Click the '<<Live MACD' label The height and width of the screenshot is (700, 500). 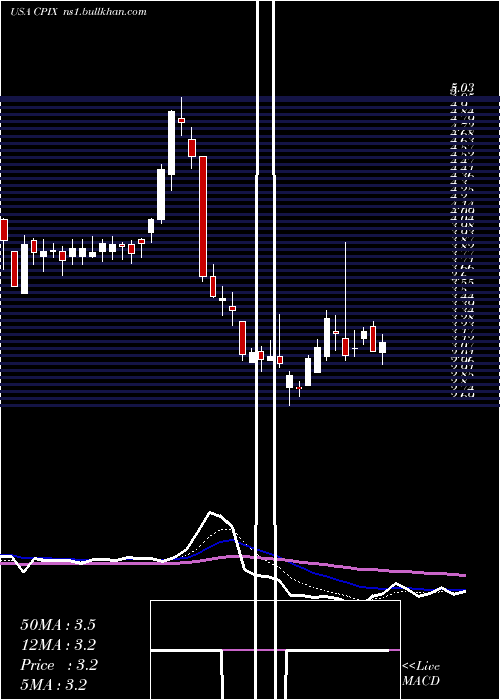[x=421, y=673]
